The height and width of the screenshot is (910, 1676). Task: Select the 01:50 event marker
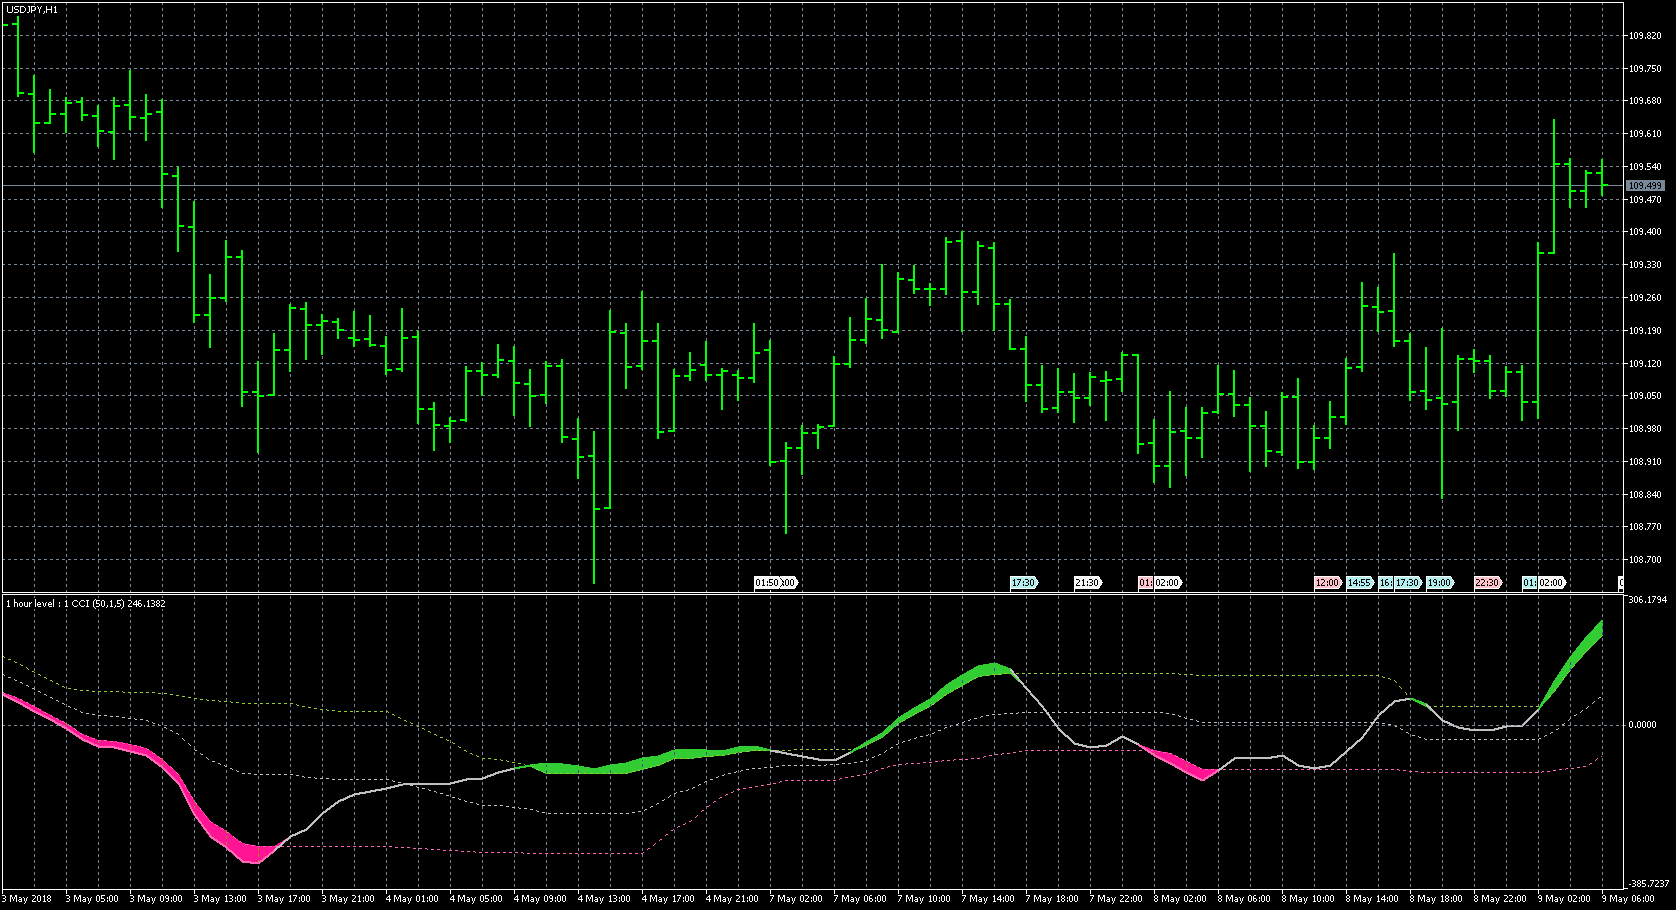[766, 582]
